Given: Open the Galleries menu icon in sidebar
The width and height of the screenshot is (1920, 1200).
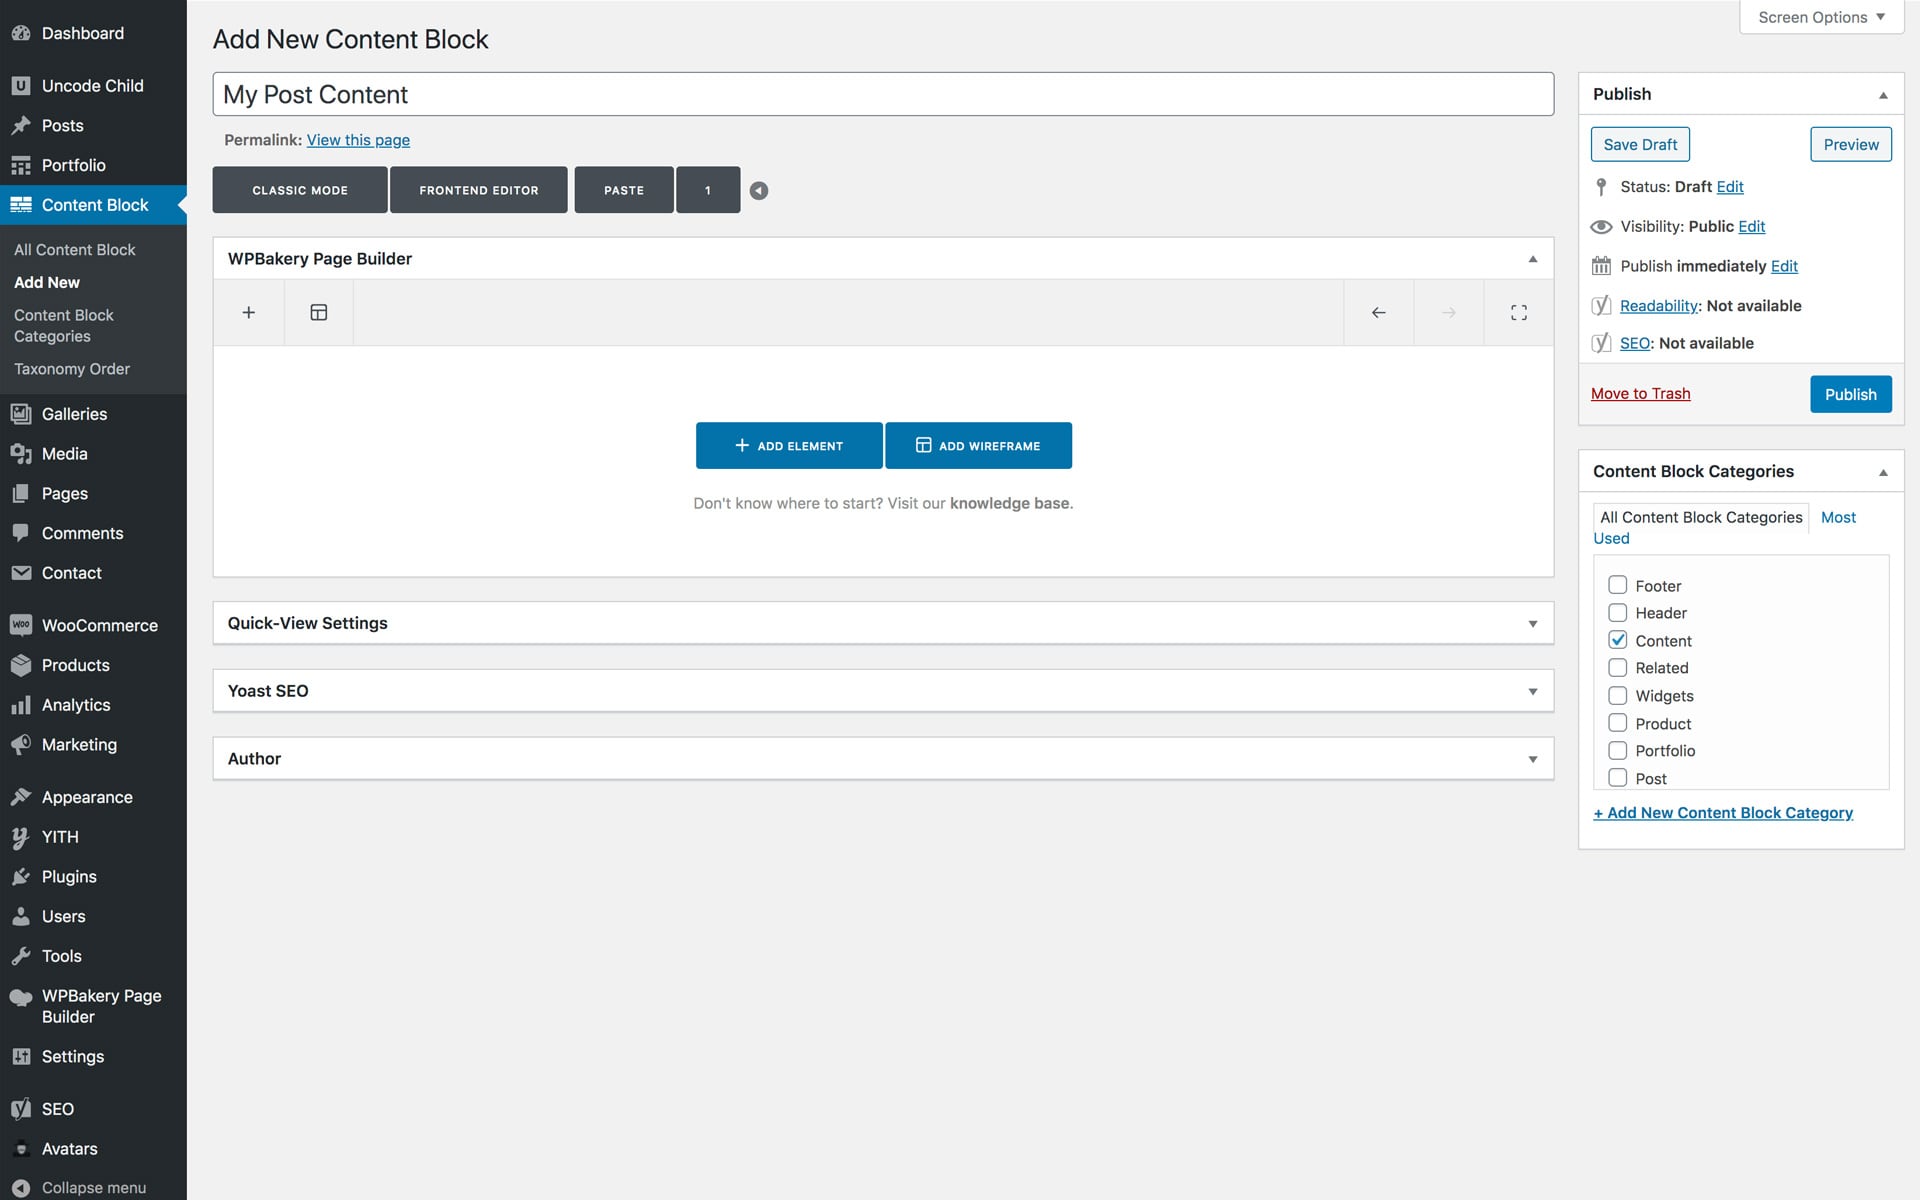Looking at the screenshot, I should click(21, 414).
